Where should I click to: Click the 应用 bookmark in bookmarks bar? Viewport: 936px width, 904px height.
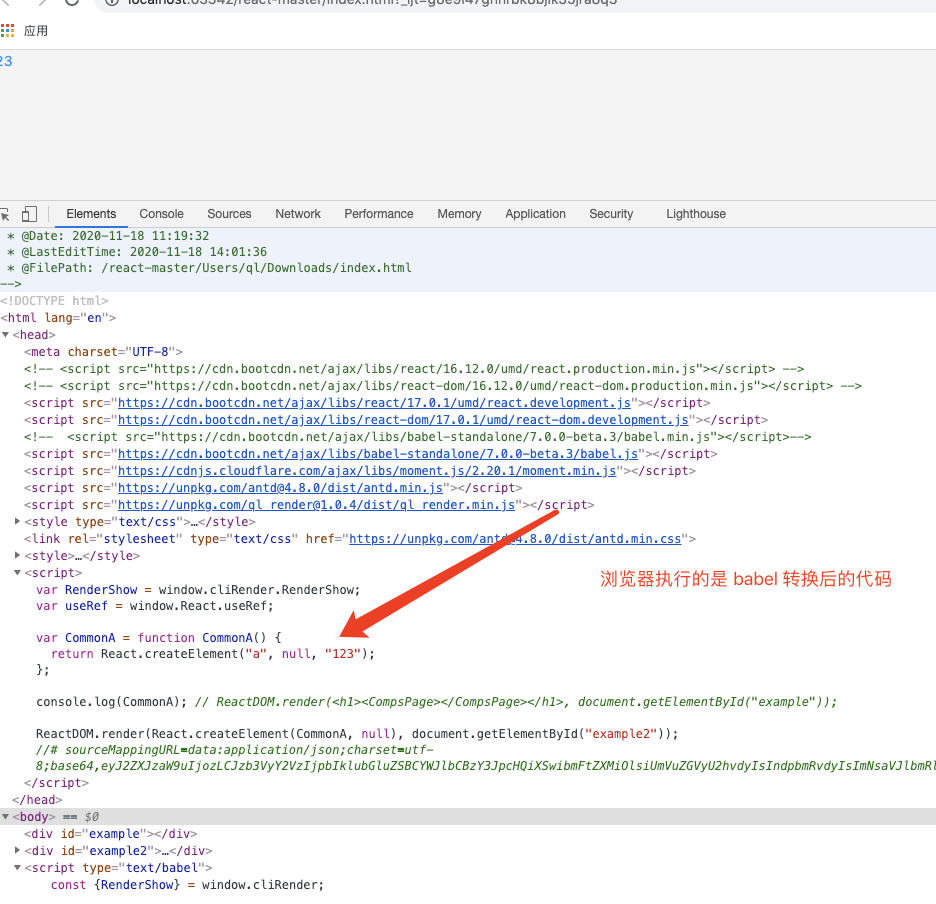point(36,30)
